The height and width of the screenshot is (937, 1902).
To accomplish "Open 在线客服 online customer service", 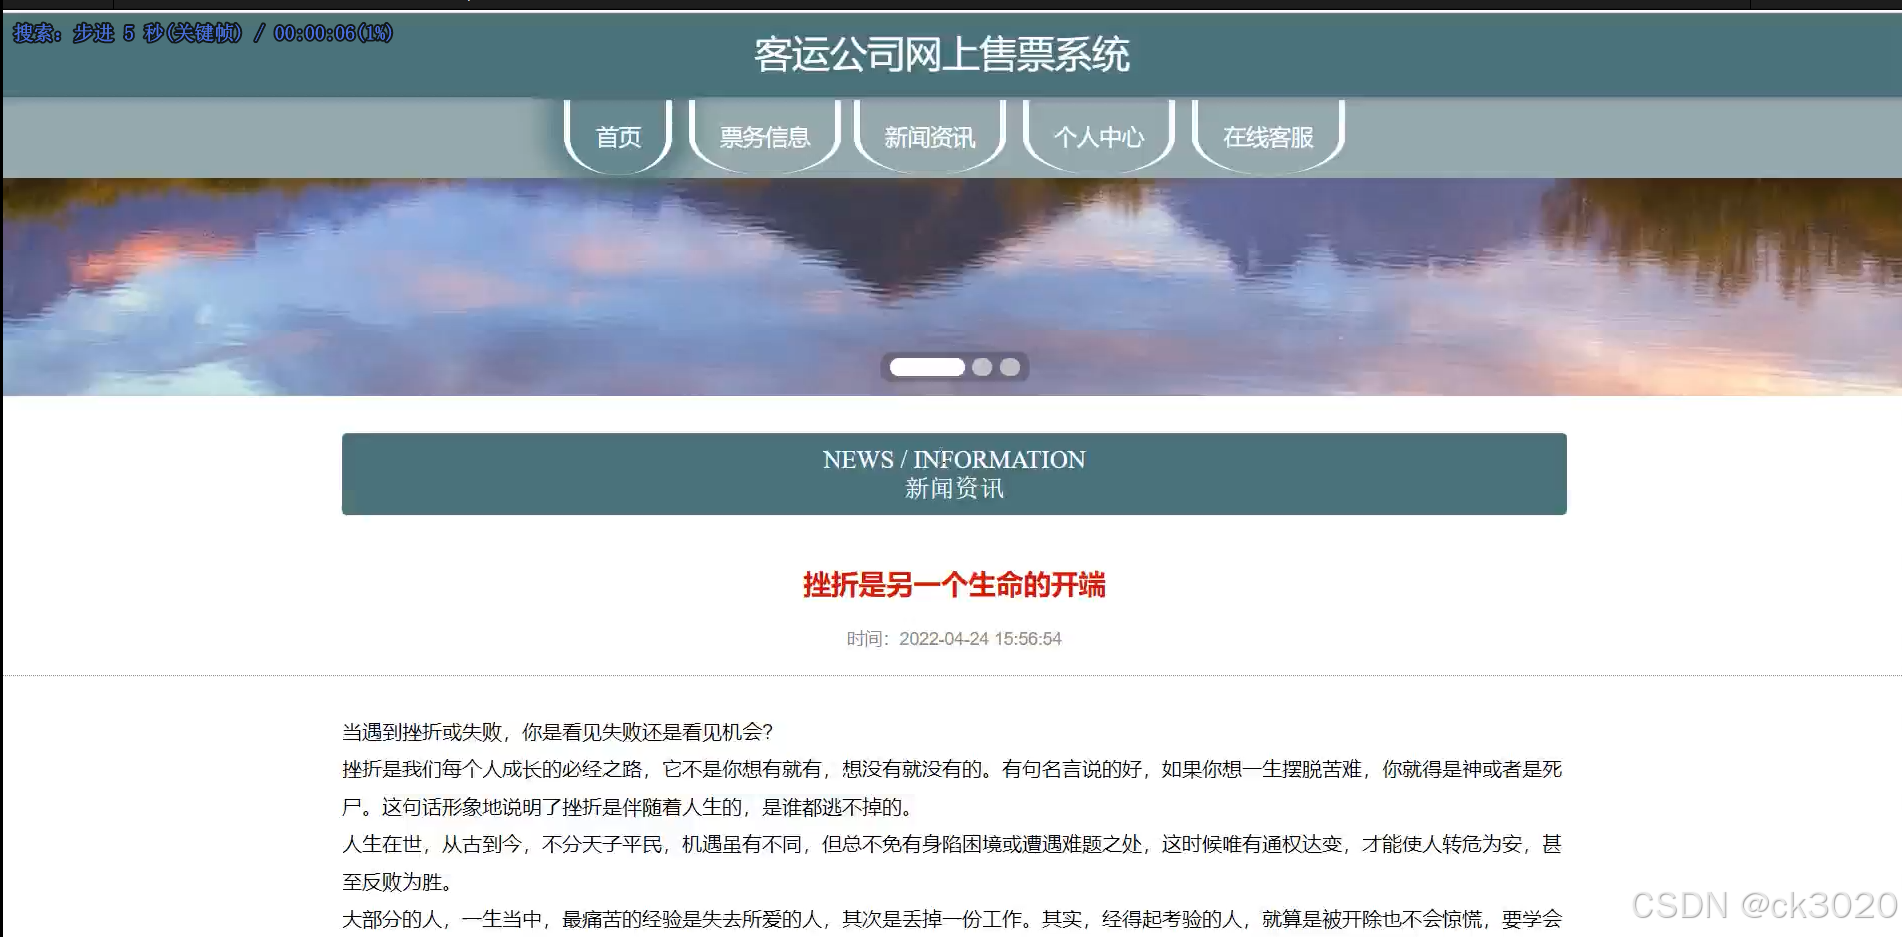I will tap(1267, 137).
